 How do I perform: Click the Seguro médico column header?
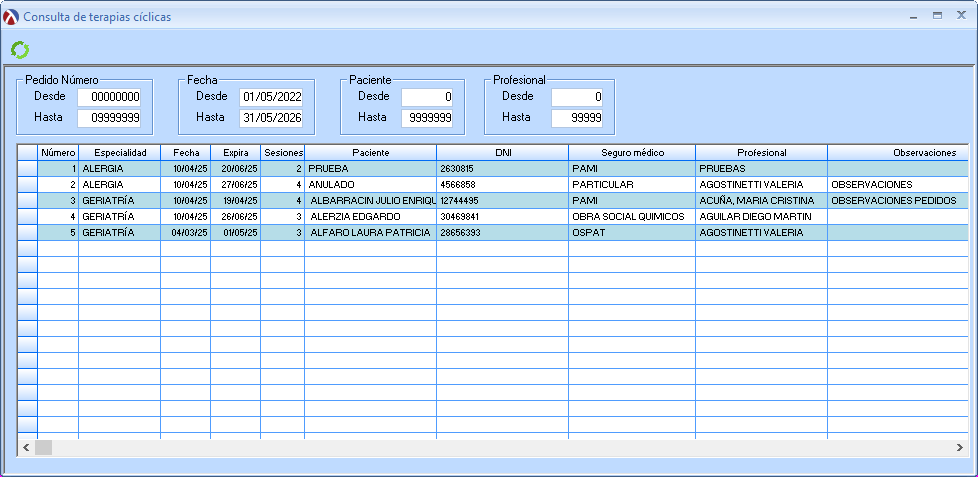(632, 153)
